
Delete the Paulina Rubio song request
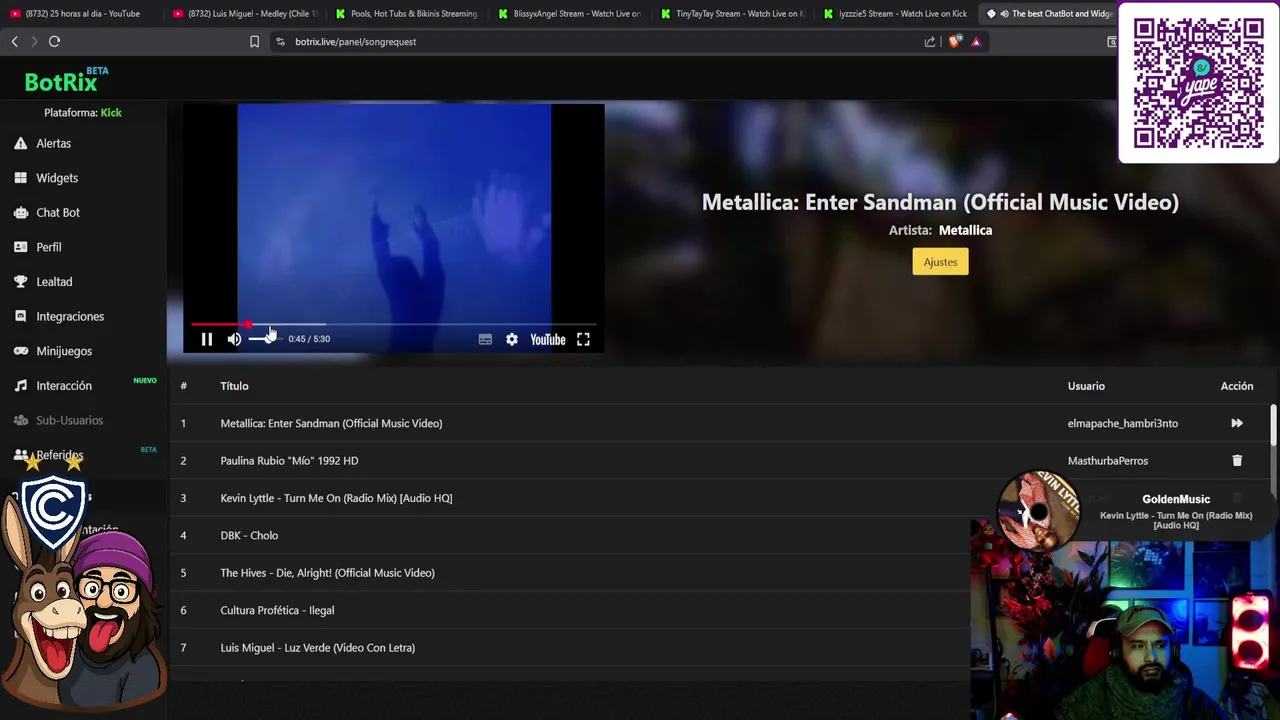coord(1237,461)
